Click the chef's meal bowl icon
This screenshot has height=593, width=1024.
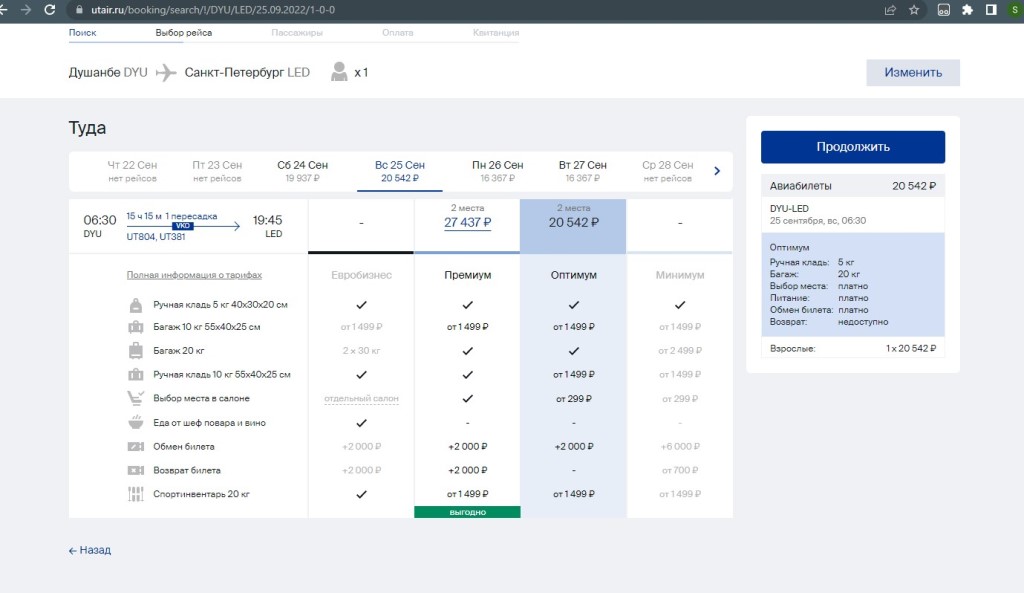pos(135,422)
